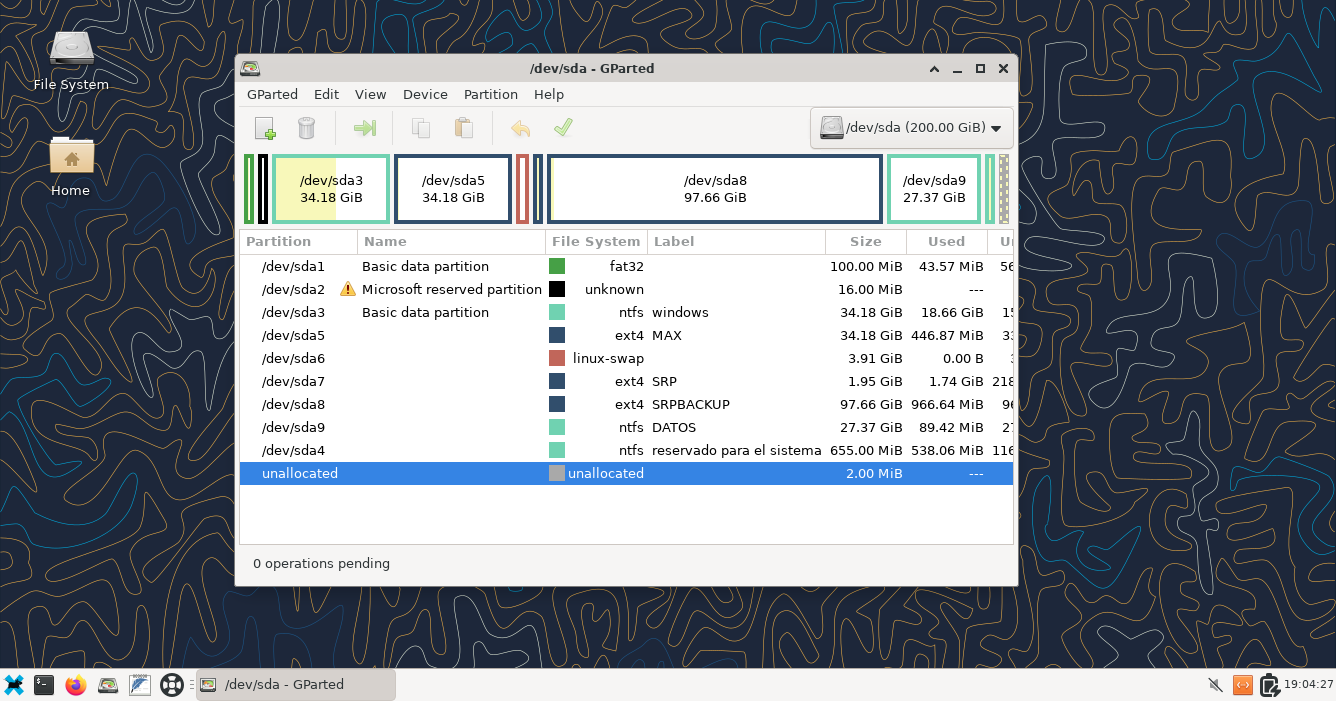The height and width of the screenshot is (701, 1336).
Task: Open the GParted menu
Action: click(x=272, y=94)
